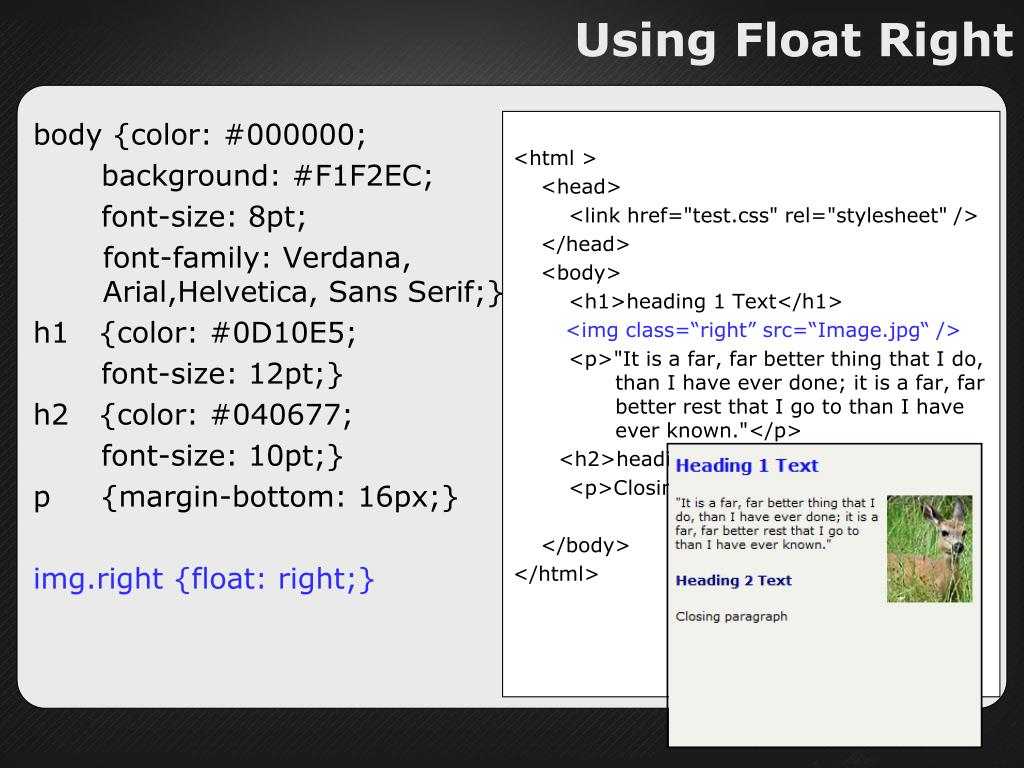Click the closing </body> tag
Image resolution: width=1024 pixels, height=768 pixels.
pyautogui.click(x=585, y=545)
